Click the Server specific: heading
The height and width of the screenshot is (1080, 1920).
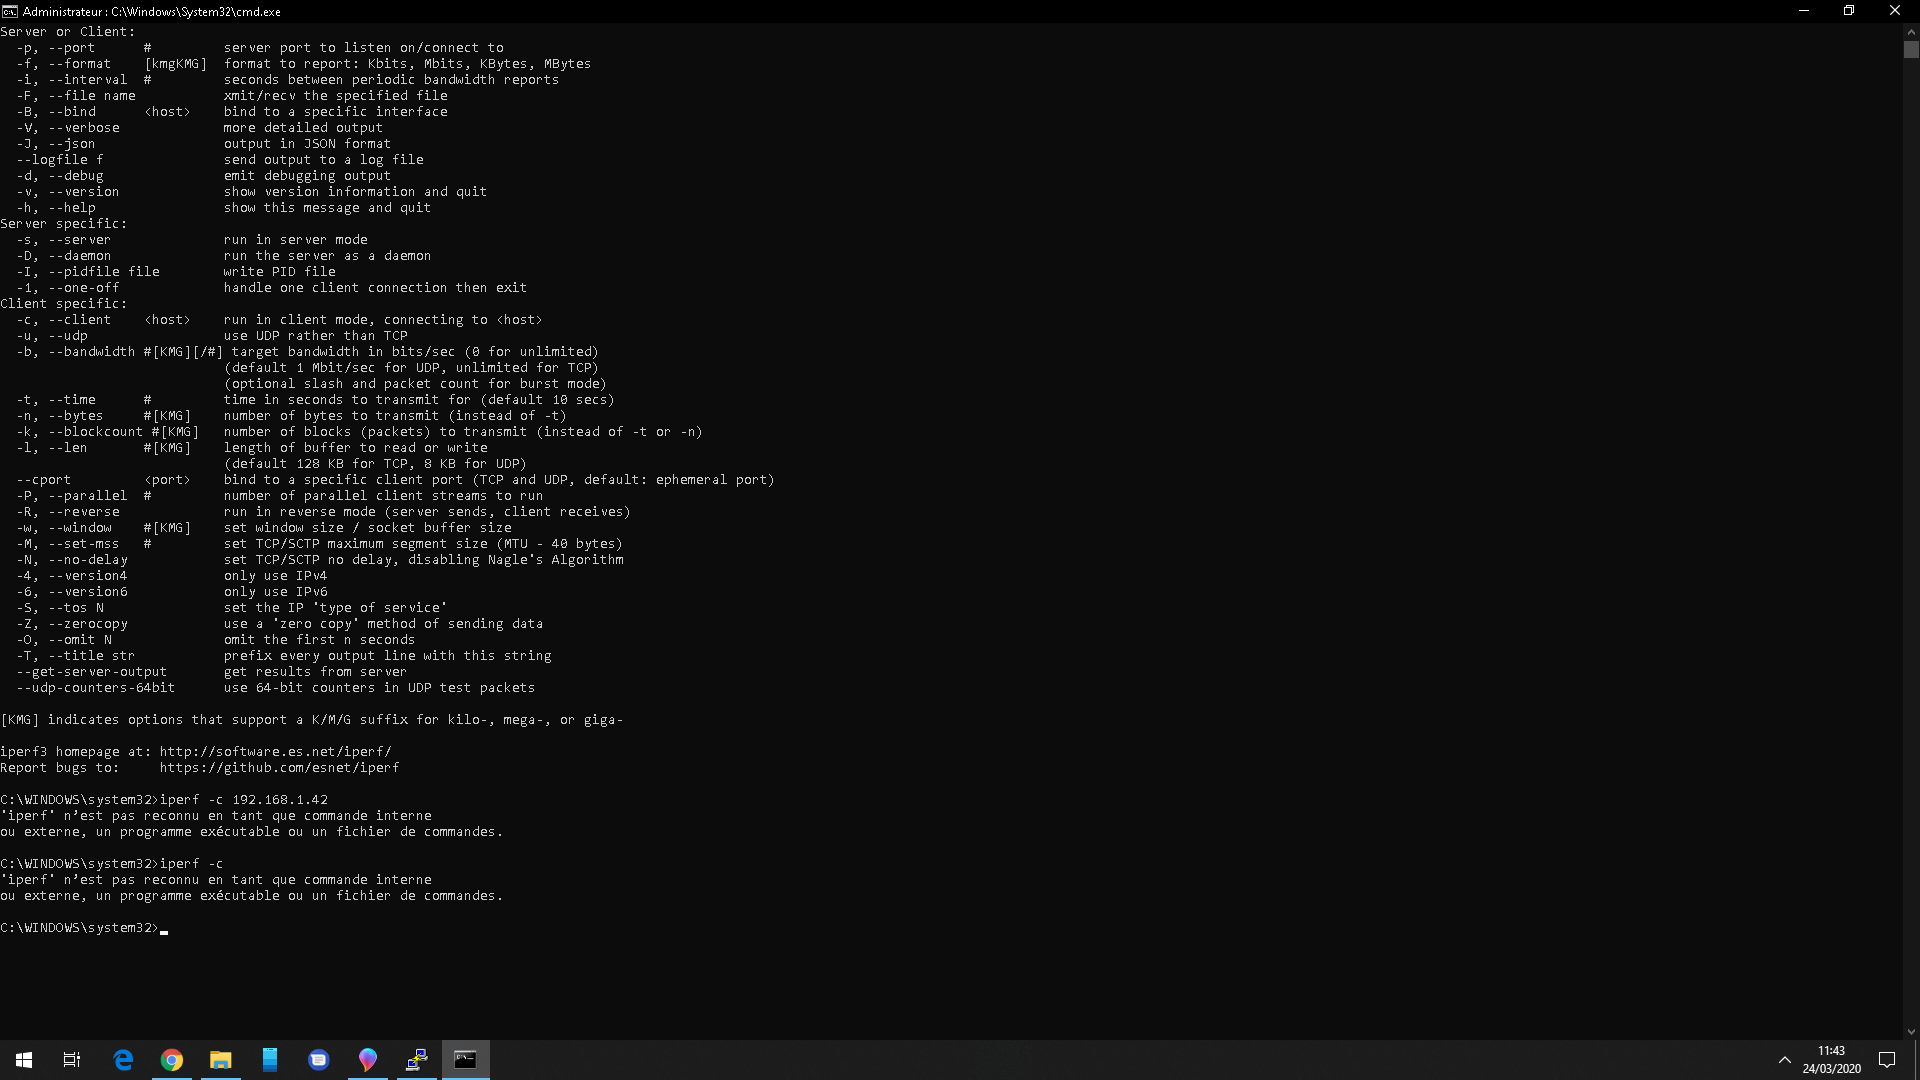click(x=64, y=224)
